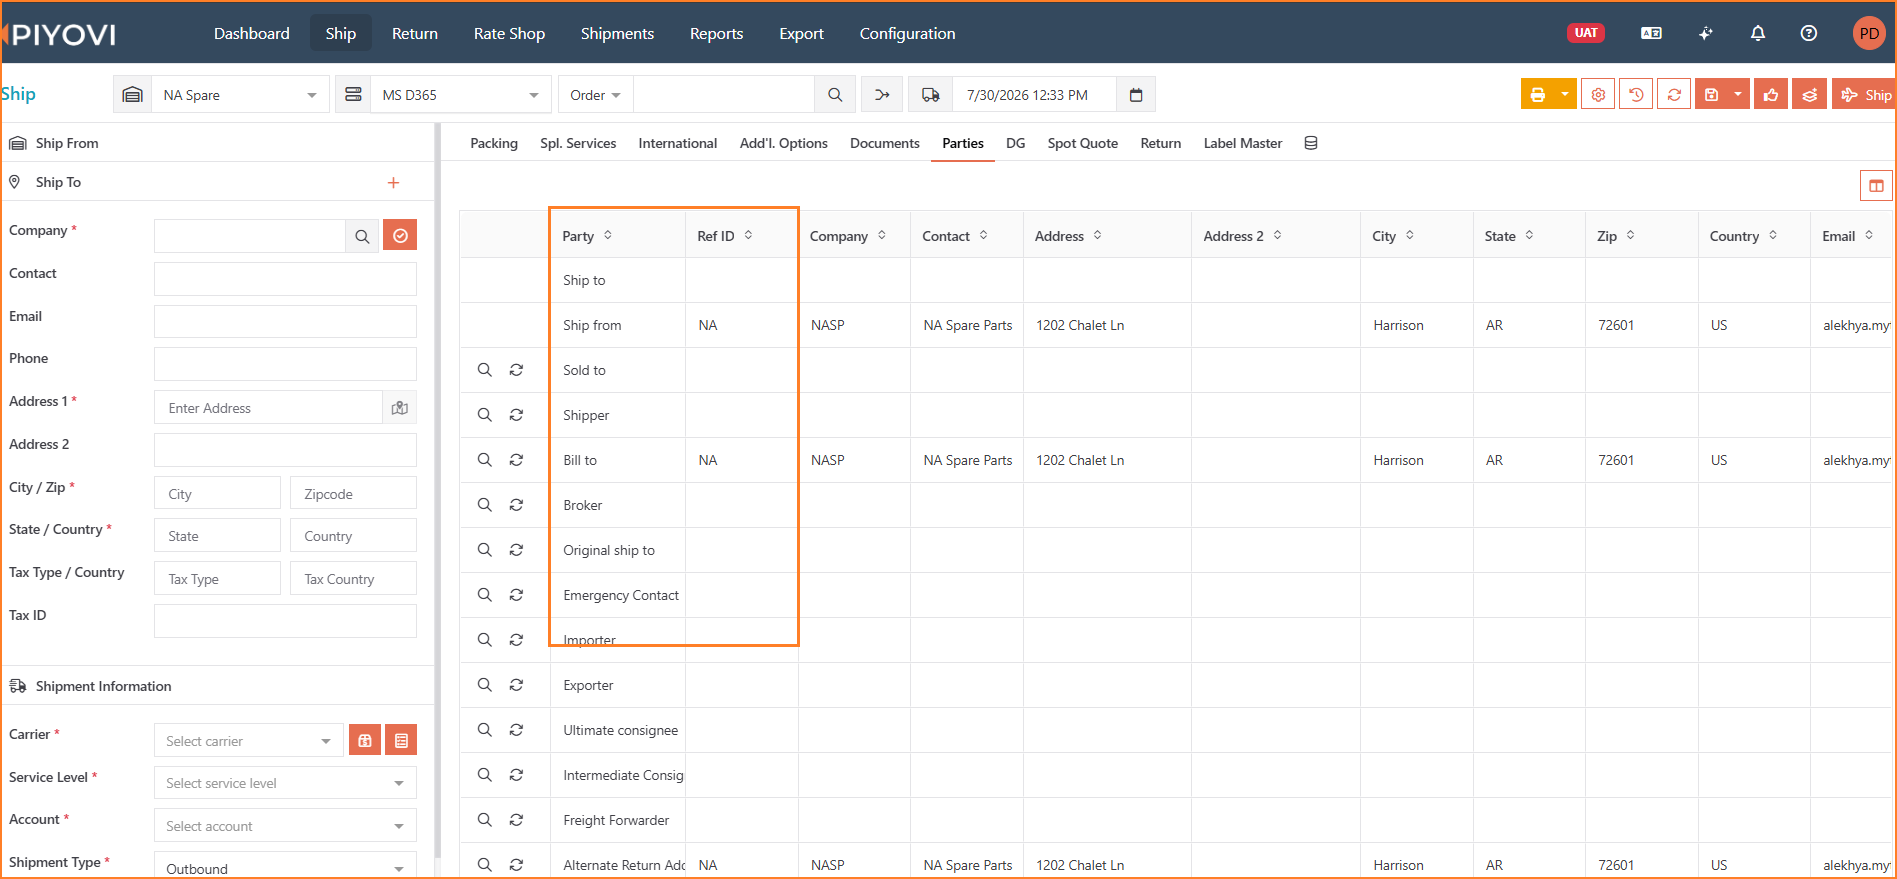Click the print icon in the toolbar
This screenshot has height=879, width=1897.
click(x=1537, y=95)
